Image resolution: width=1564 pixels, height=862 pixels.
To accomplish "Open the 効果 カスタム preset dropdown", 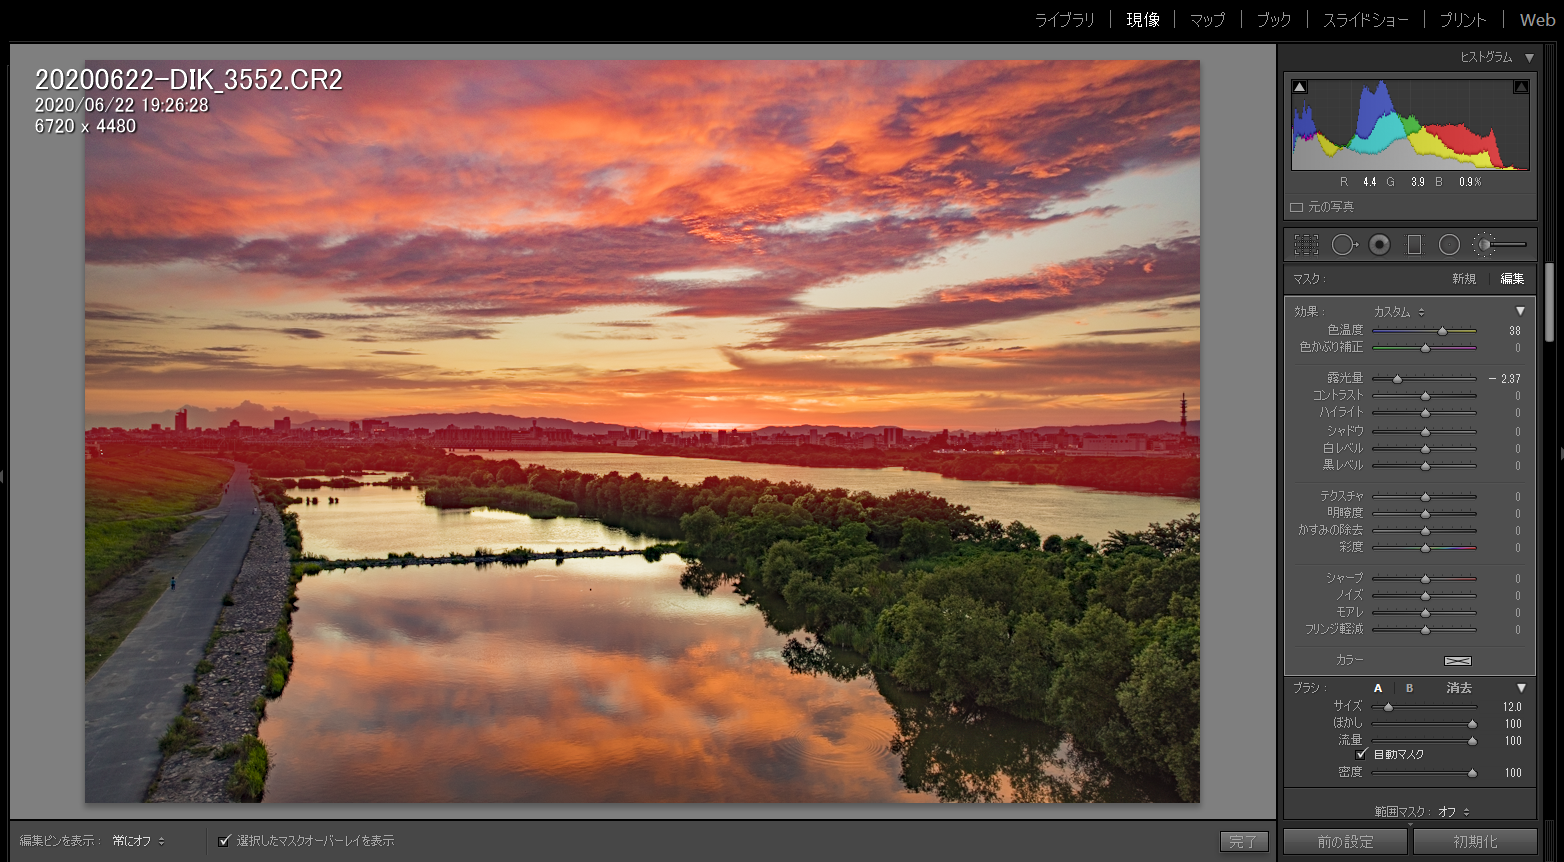I will [1399, 312].
